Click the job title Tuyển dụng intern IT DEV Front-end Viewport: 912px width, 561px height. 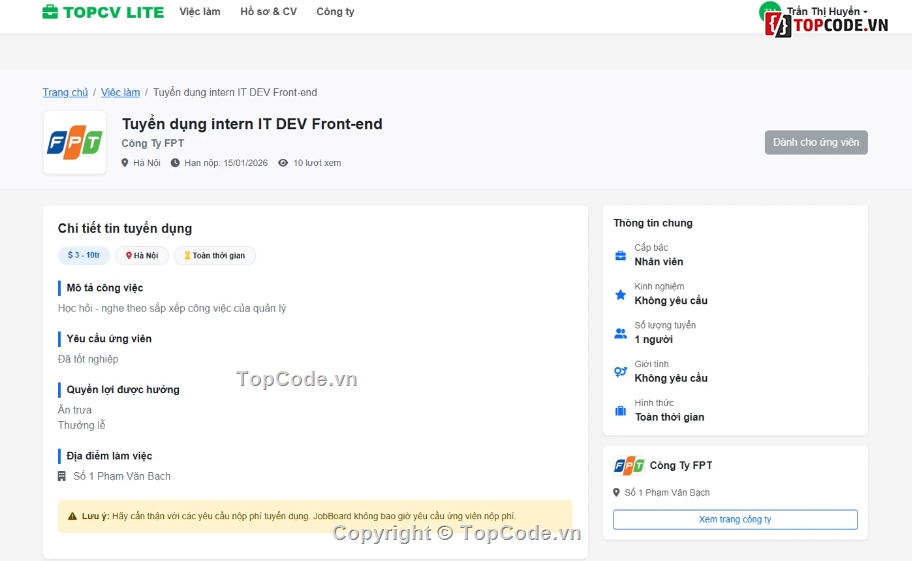[252, 124]
